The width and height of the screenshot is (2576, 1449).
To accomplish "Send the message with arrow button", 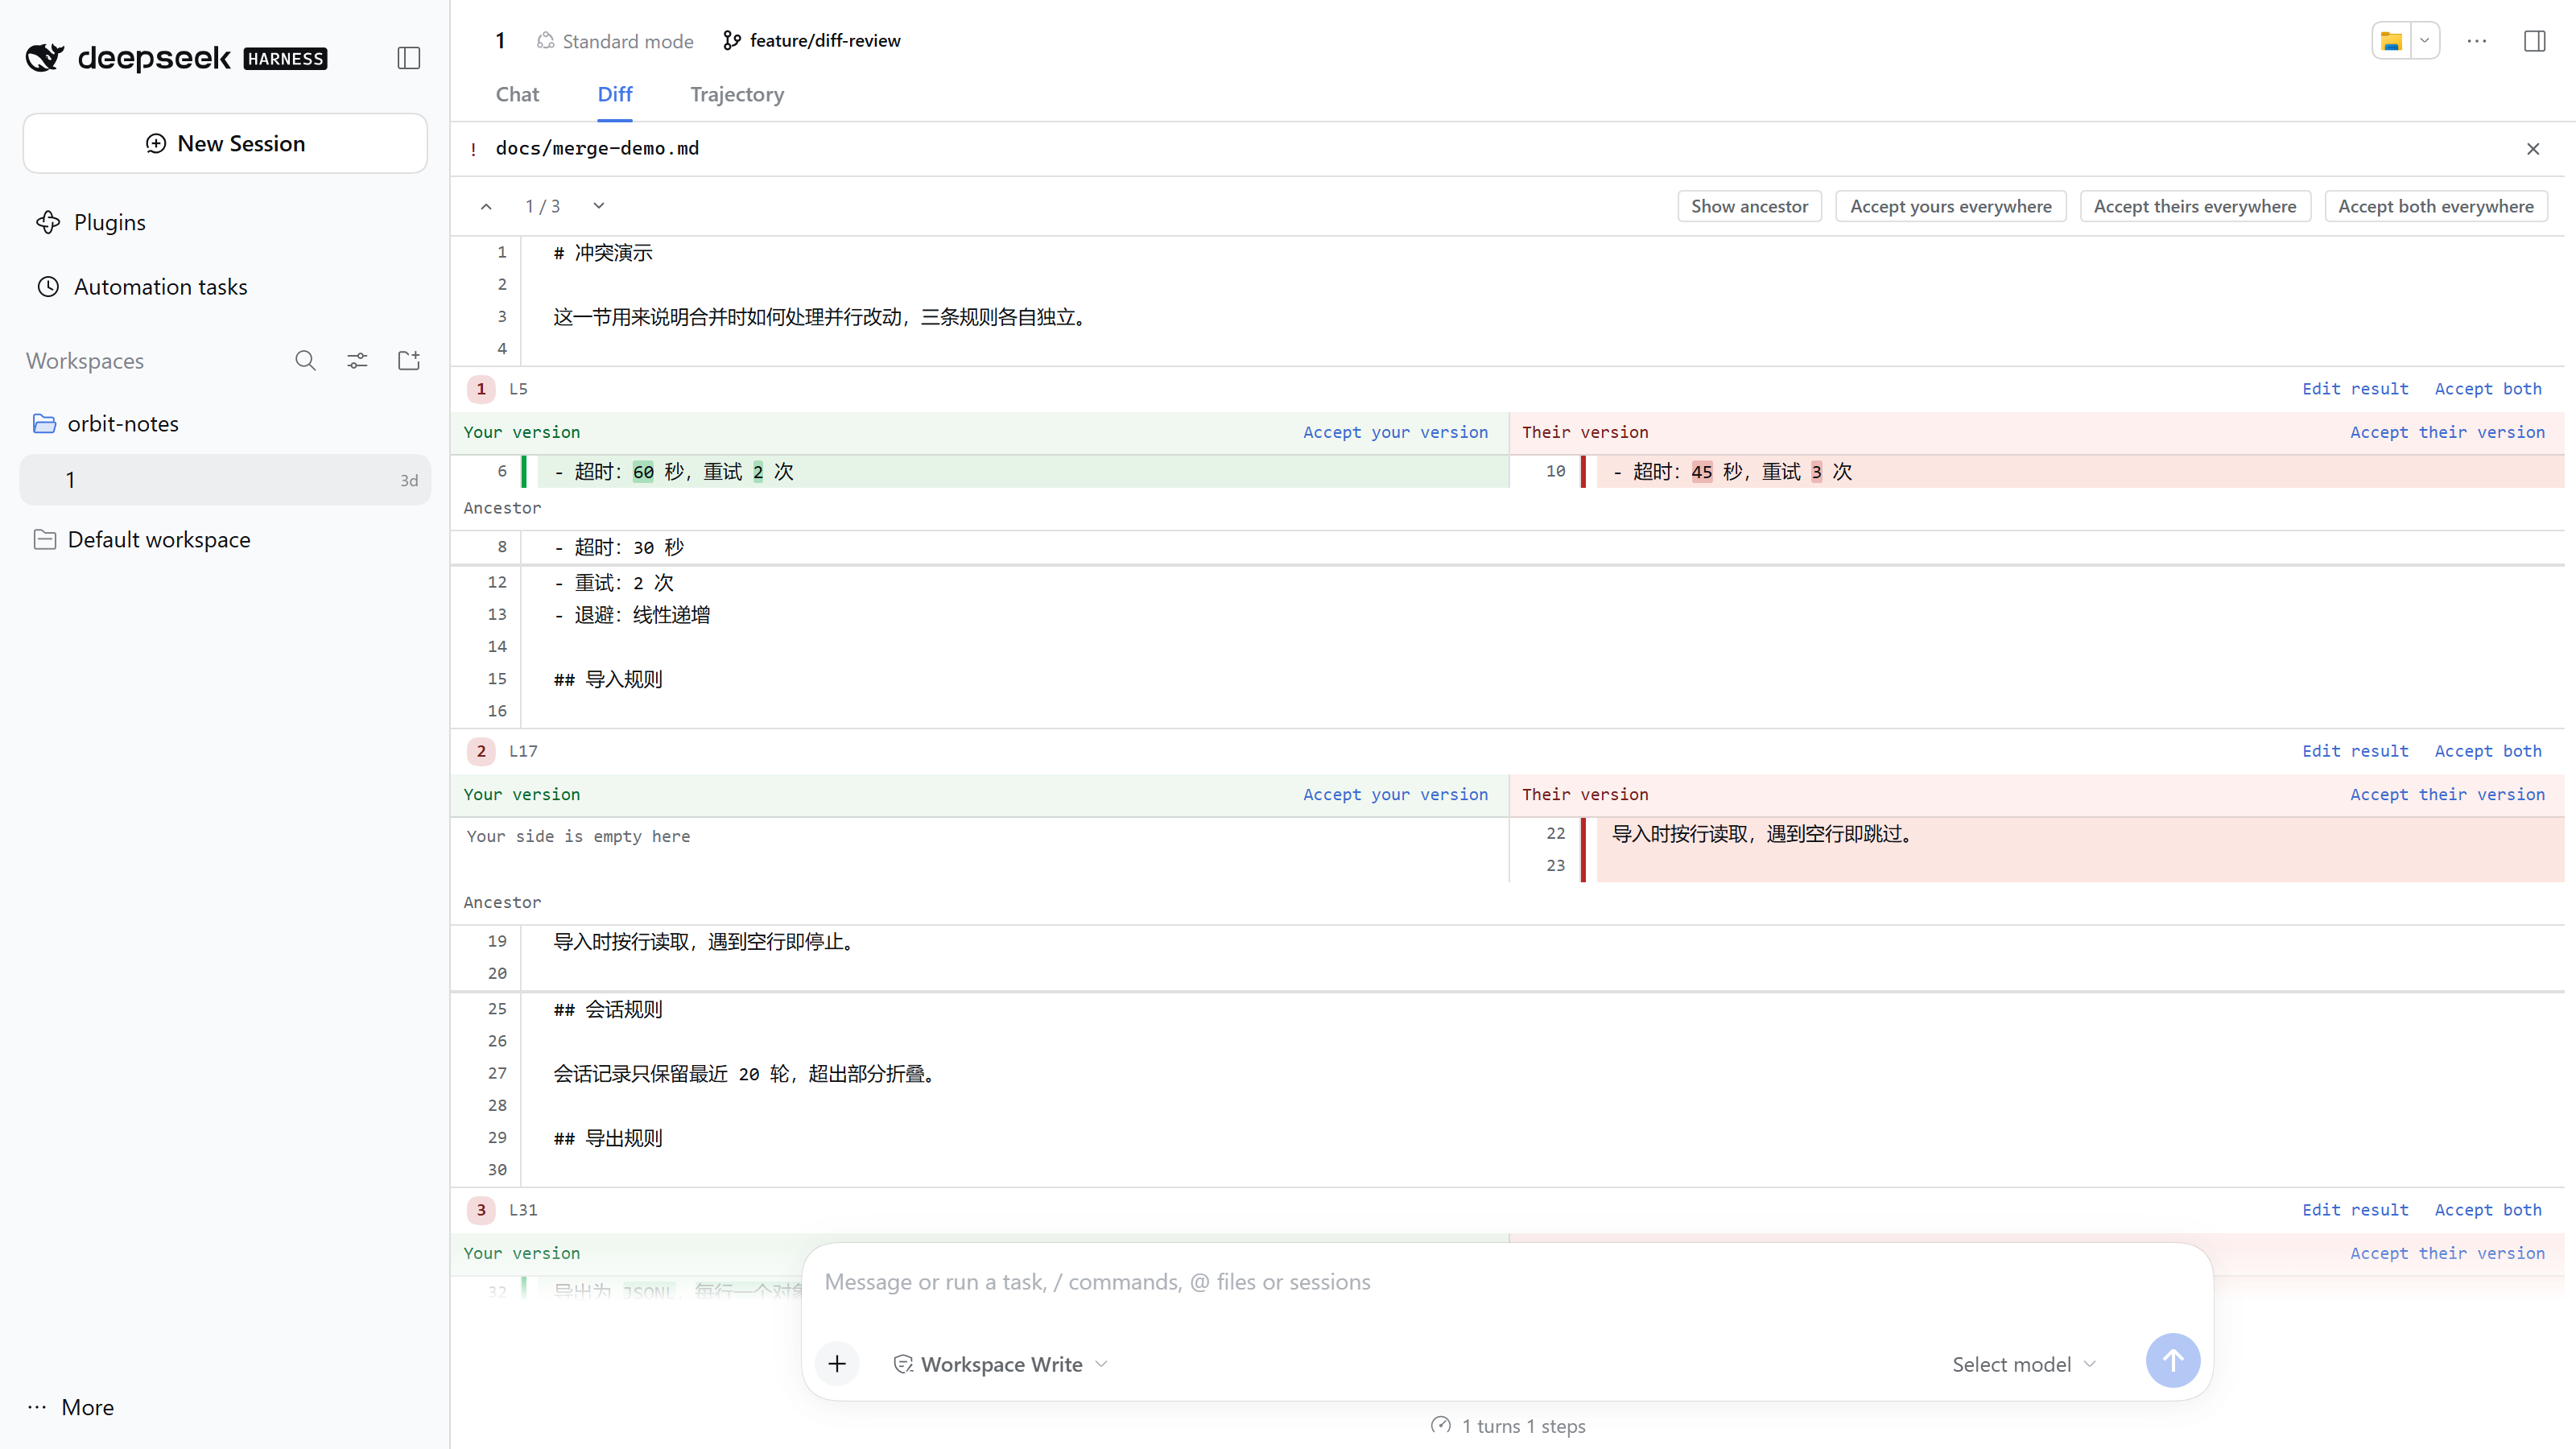I will [2173, 1360].
